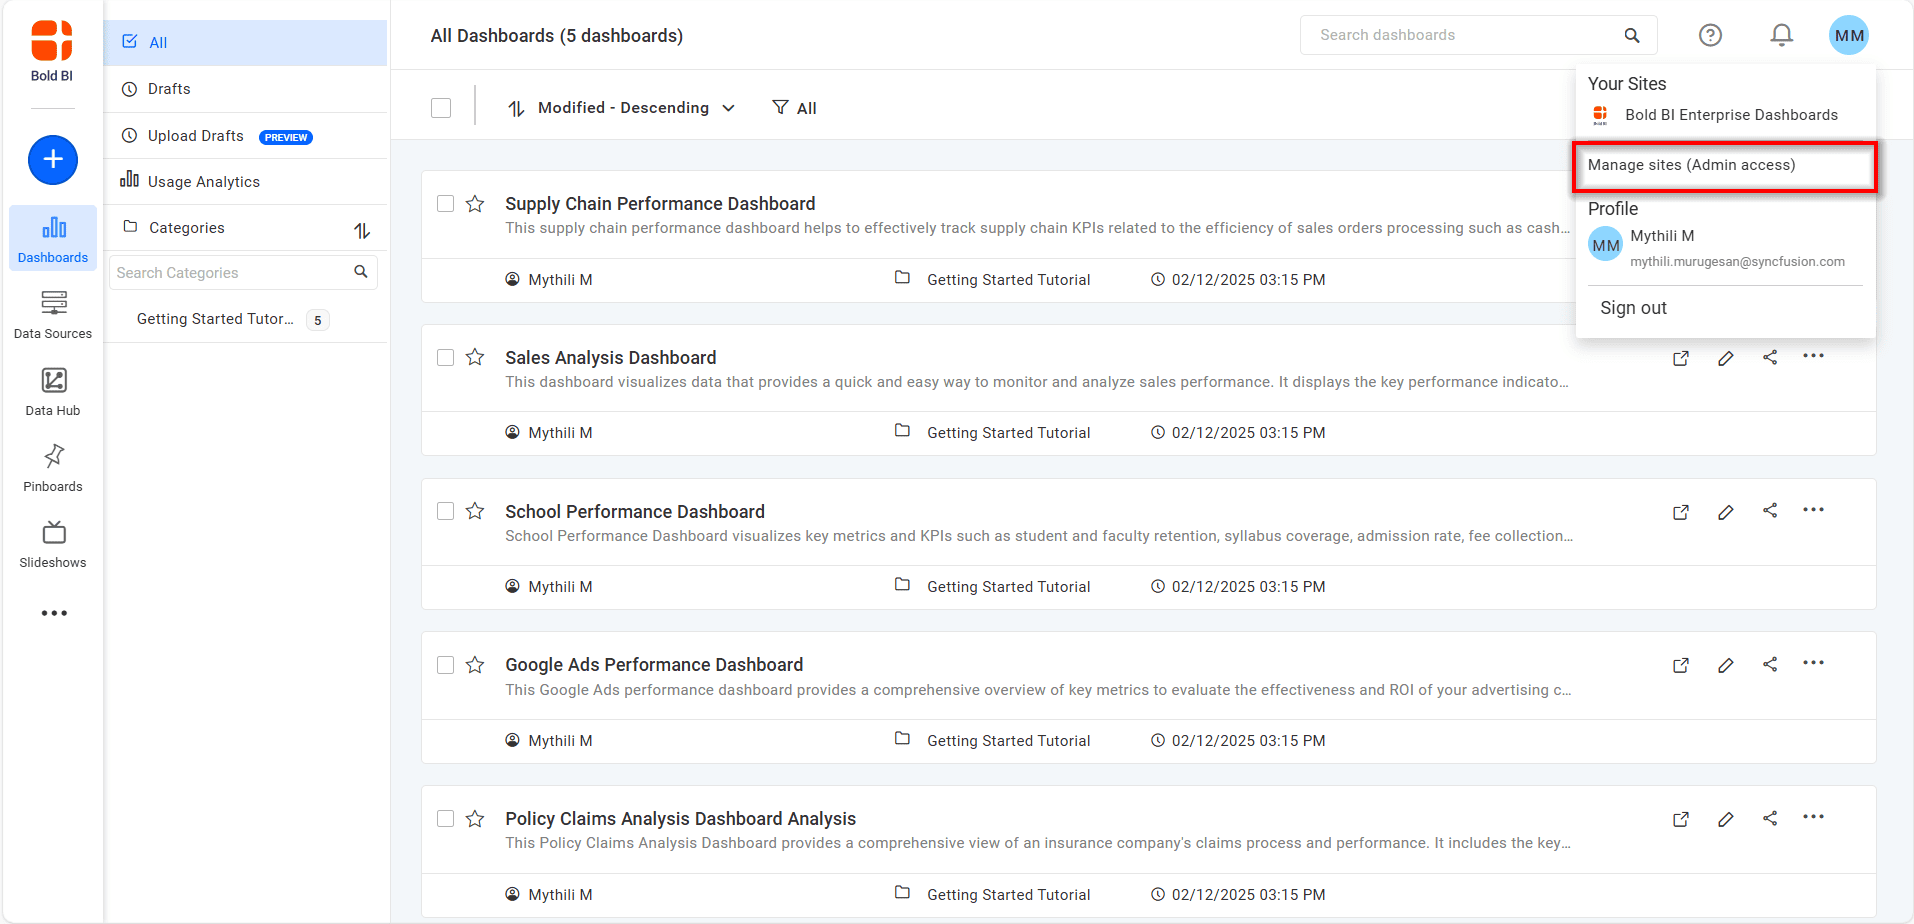Open the help question mark icon

[x=1710, y=35]
